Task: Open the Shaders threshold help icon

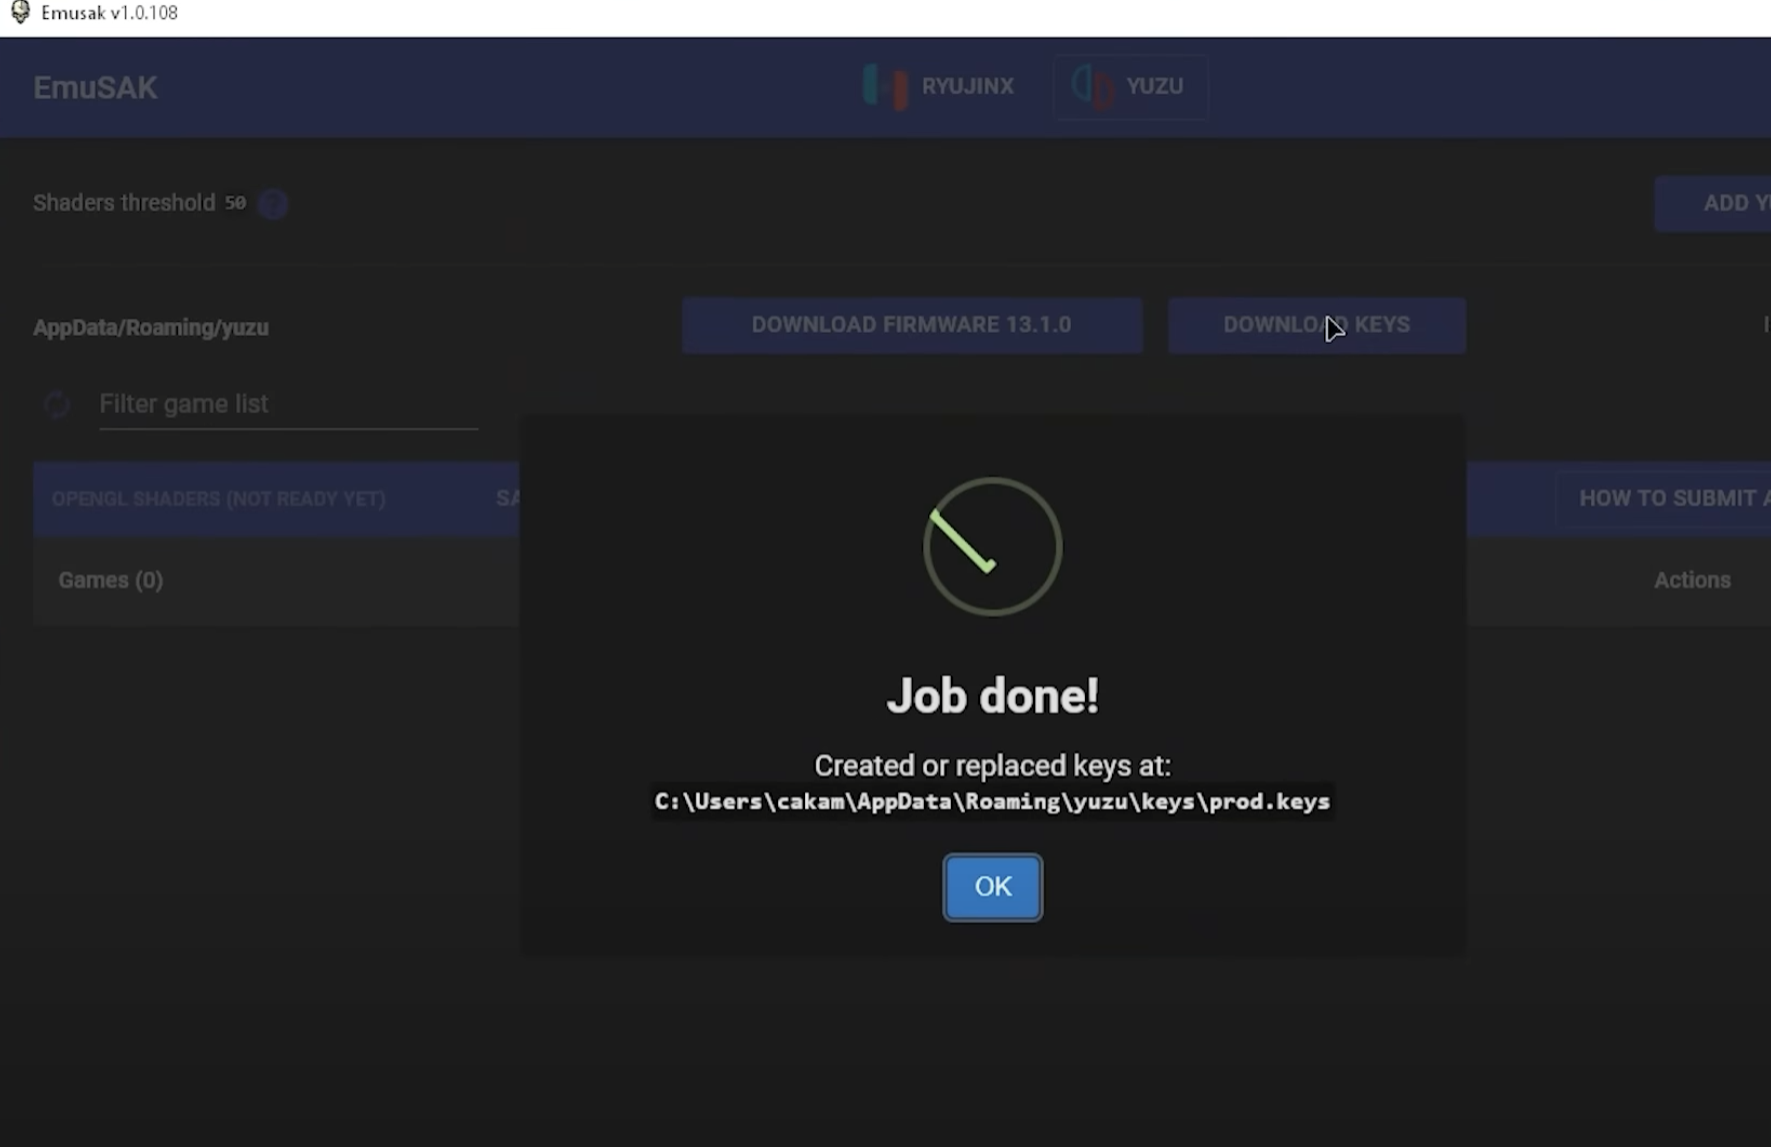Action: (272, 204)
